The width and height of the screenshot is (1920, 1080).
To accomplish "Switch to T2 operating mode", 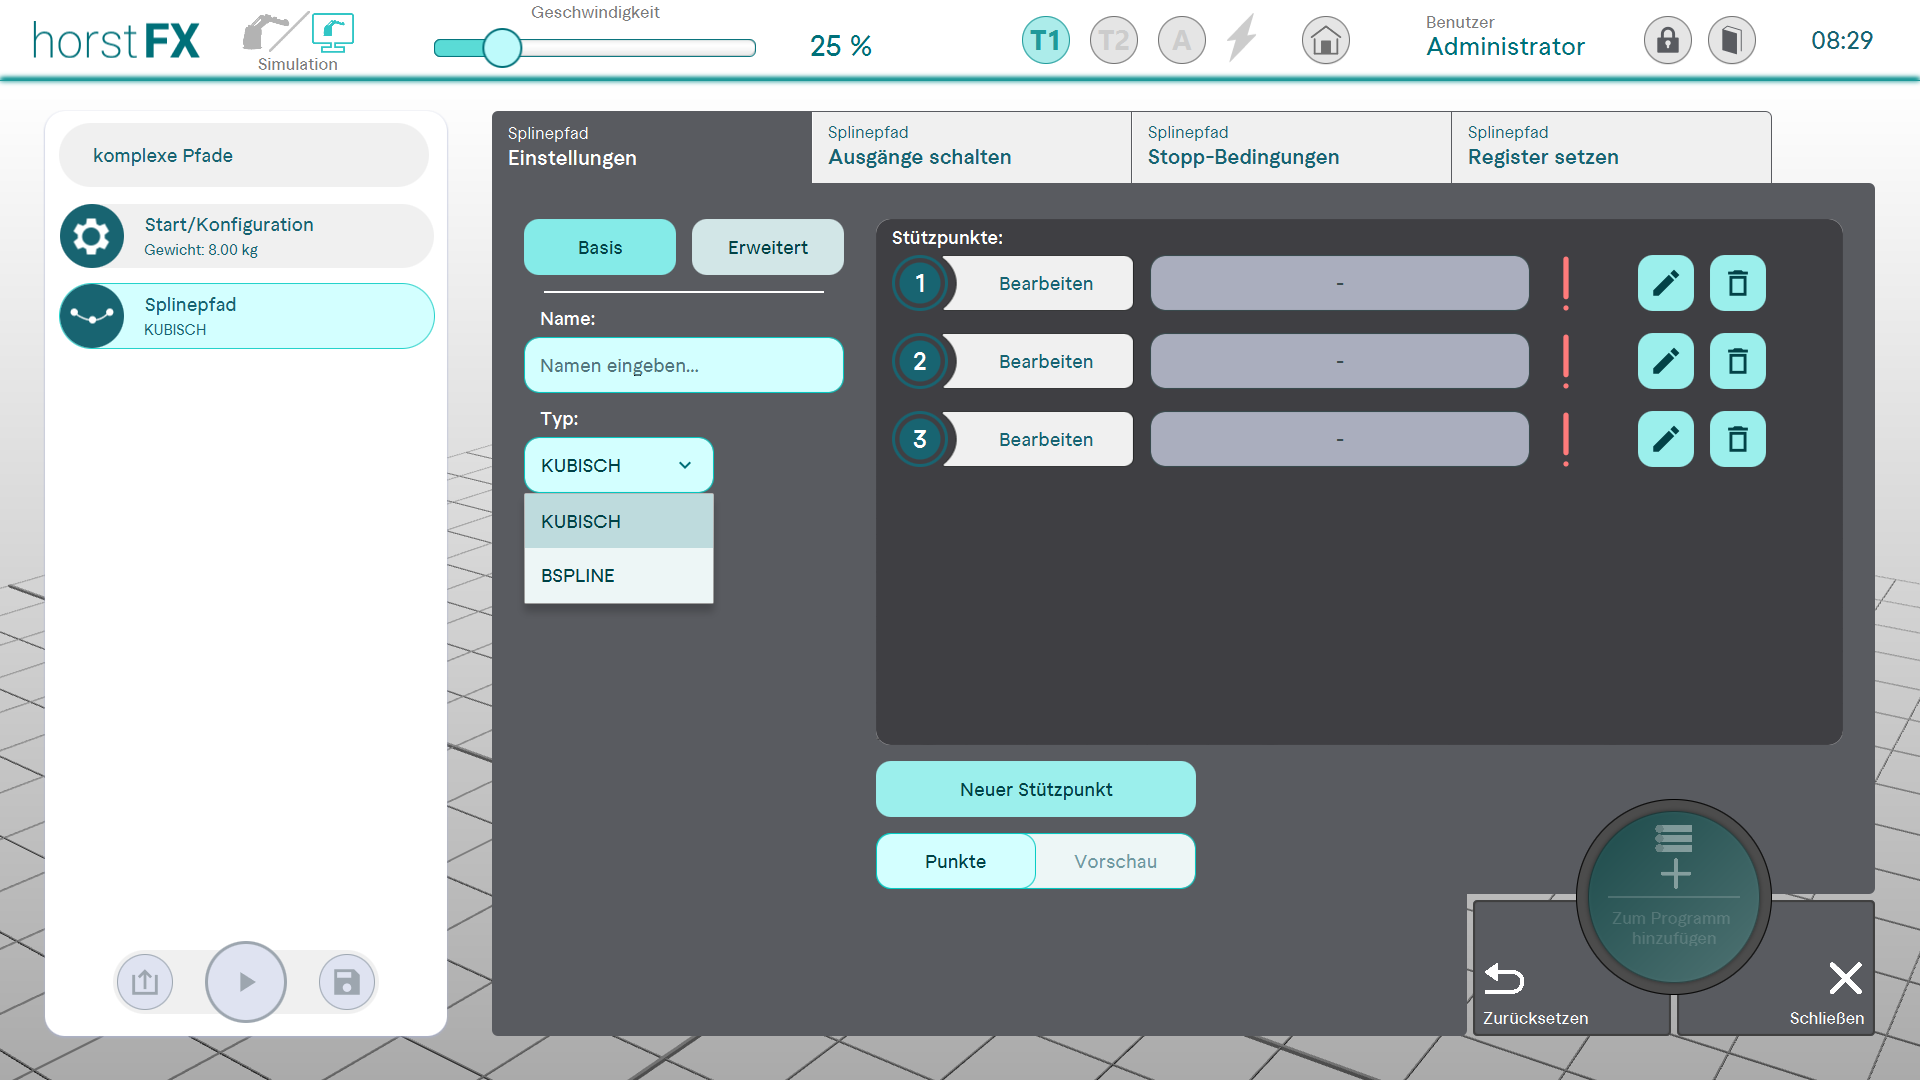I will point(1113,41).
